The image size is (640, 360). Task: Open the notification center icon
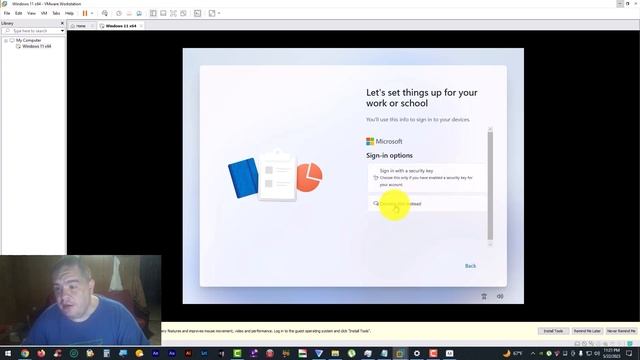point(629,353)
